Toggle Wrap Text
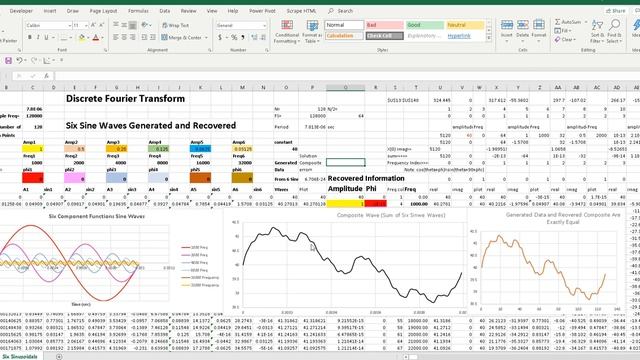This screenshot has width=640, height=360. click(x=175, y=25)
